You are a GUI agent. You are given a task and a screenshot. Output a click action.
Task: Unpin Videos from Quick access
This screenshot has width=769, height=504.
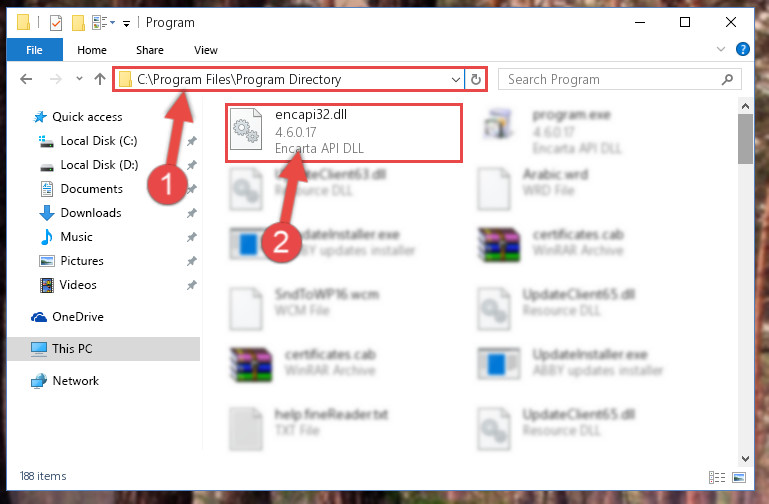click(192, 285)
